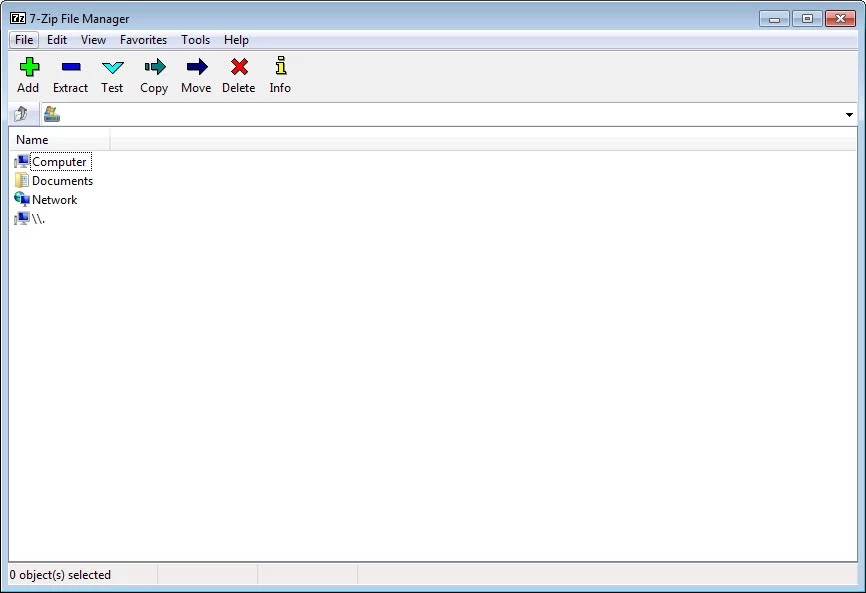Open the File menu
This screenshot has width=866, height=593.
(x=24, y=40)
